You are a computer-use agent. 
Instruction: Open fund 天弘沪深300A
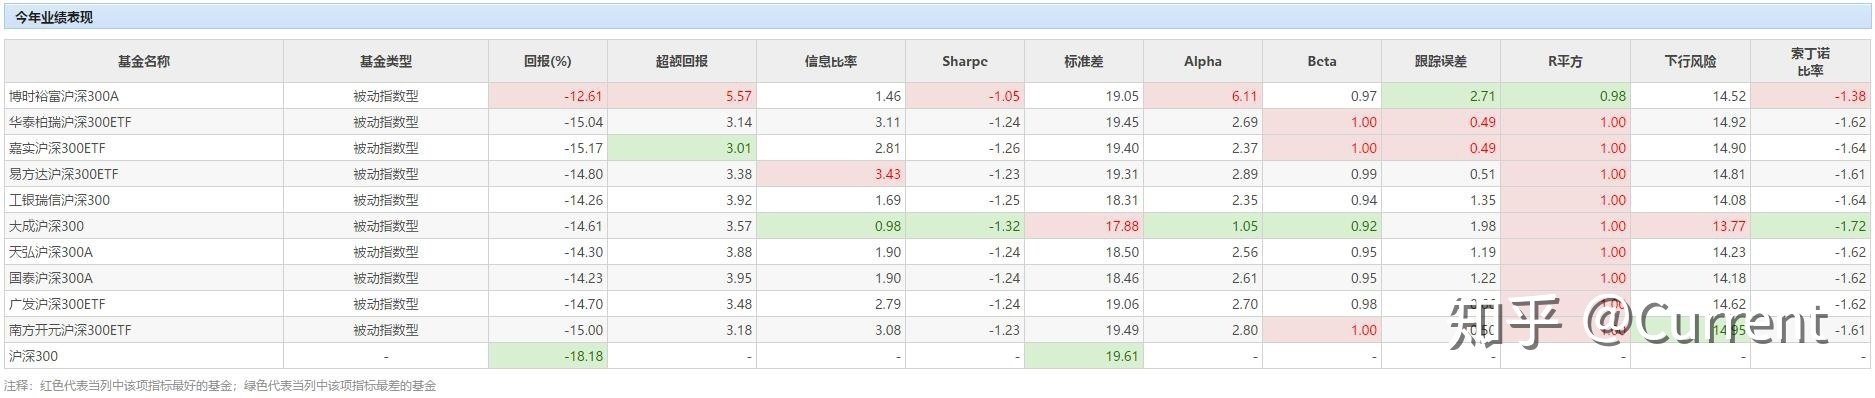(x=51, y=252)
